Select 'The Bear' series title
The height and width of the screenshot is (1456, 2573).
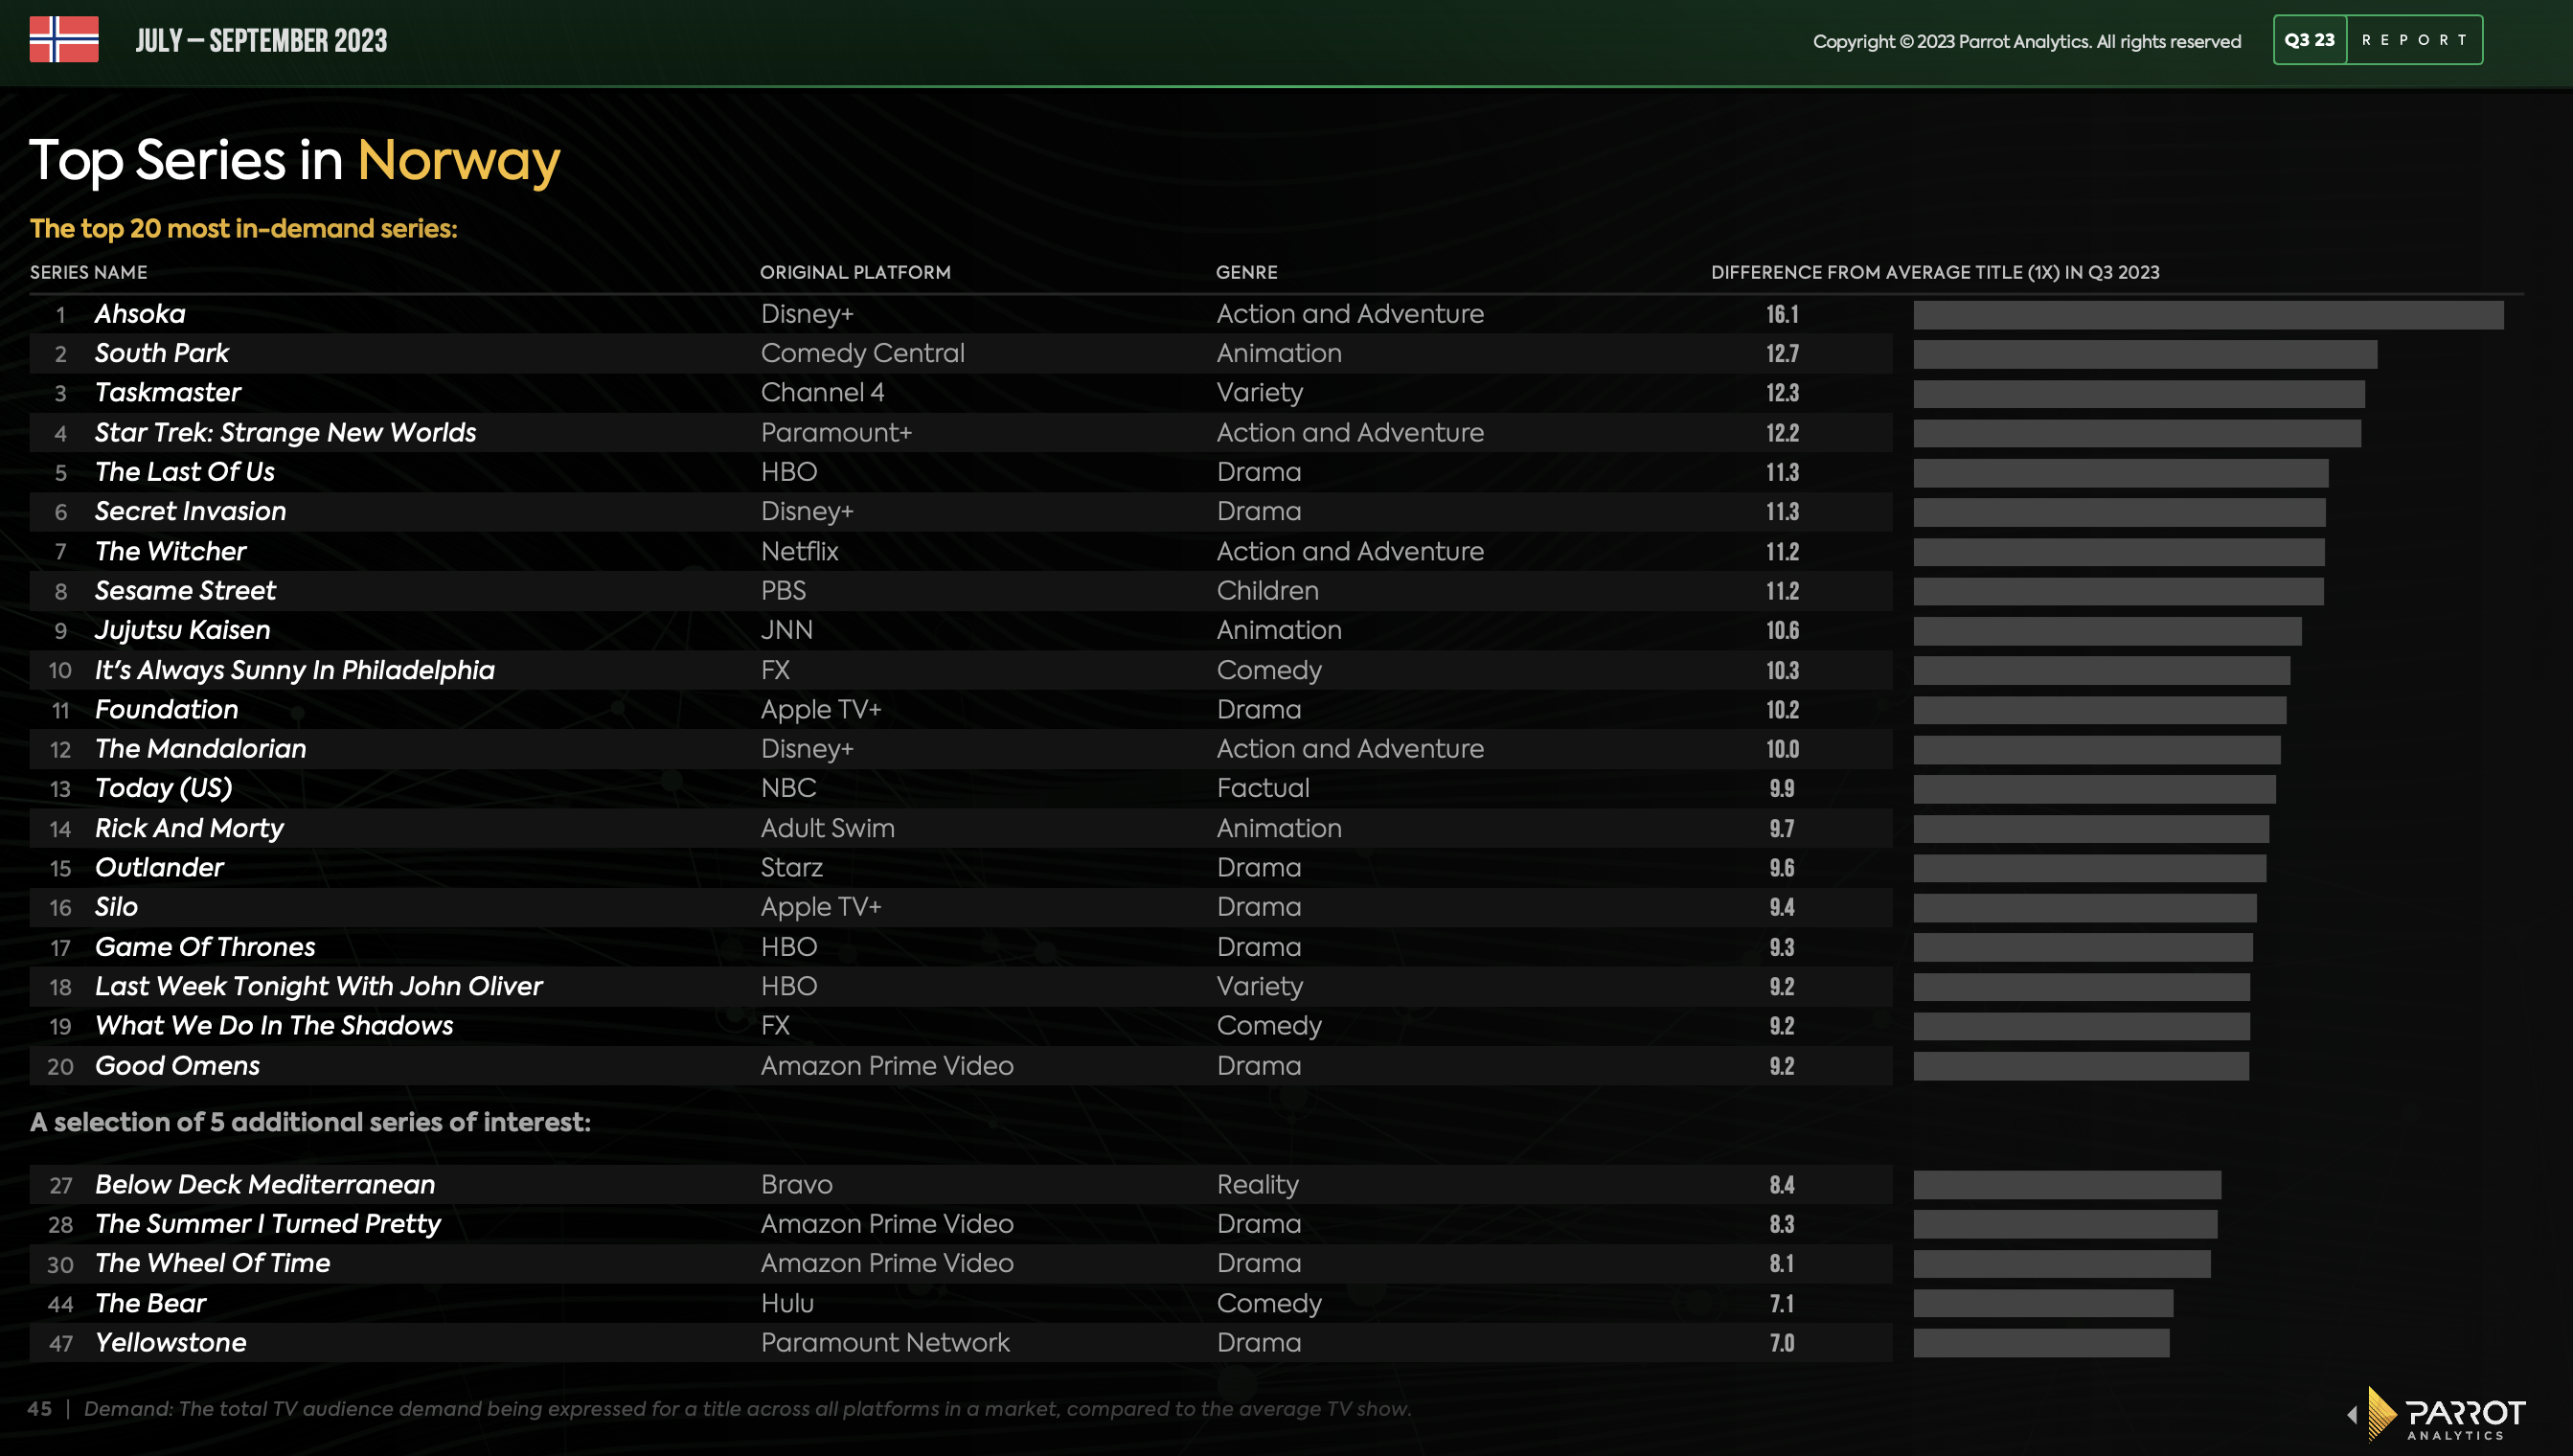click(x=150, y=1303)
